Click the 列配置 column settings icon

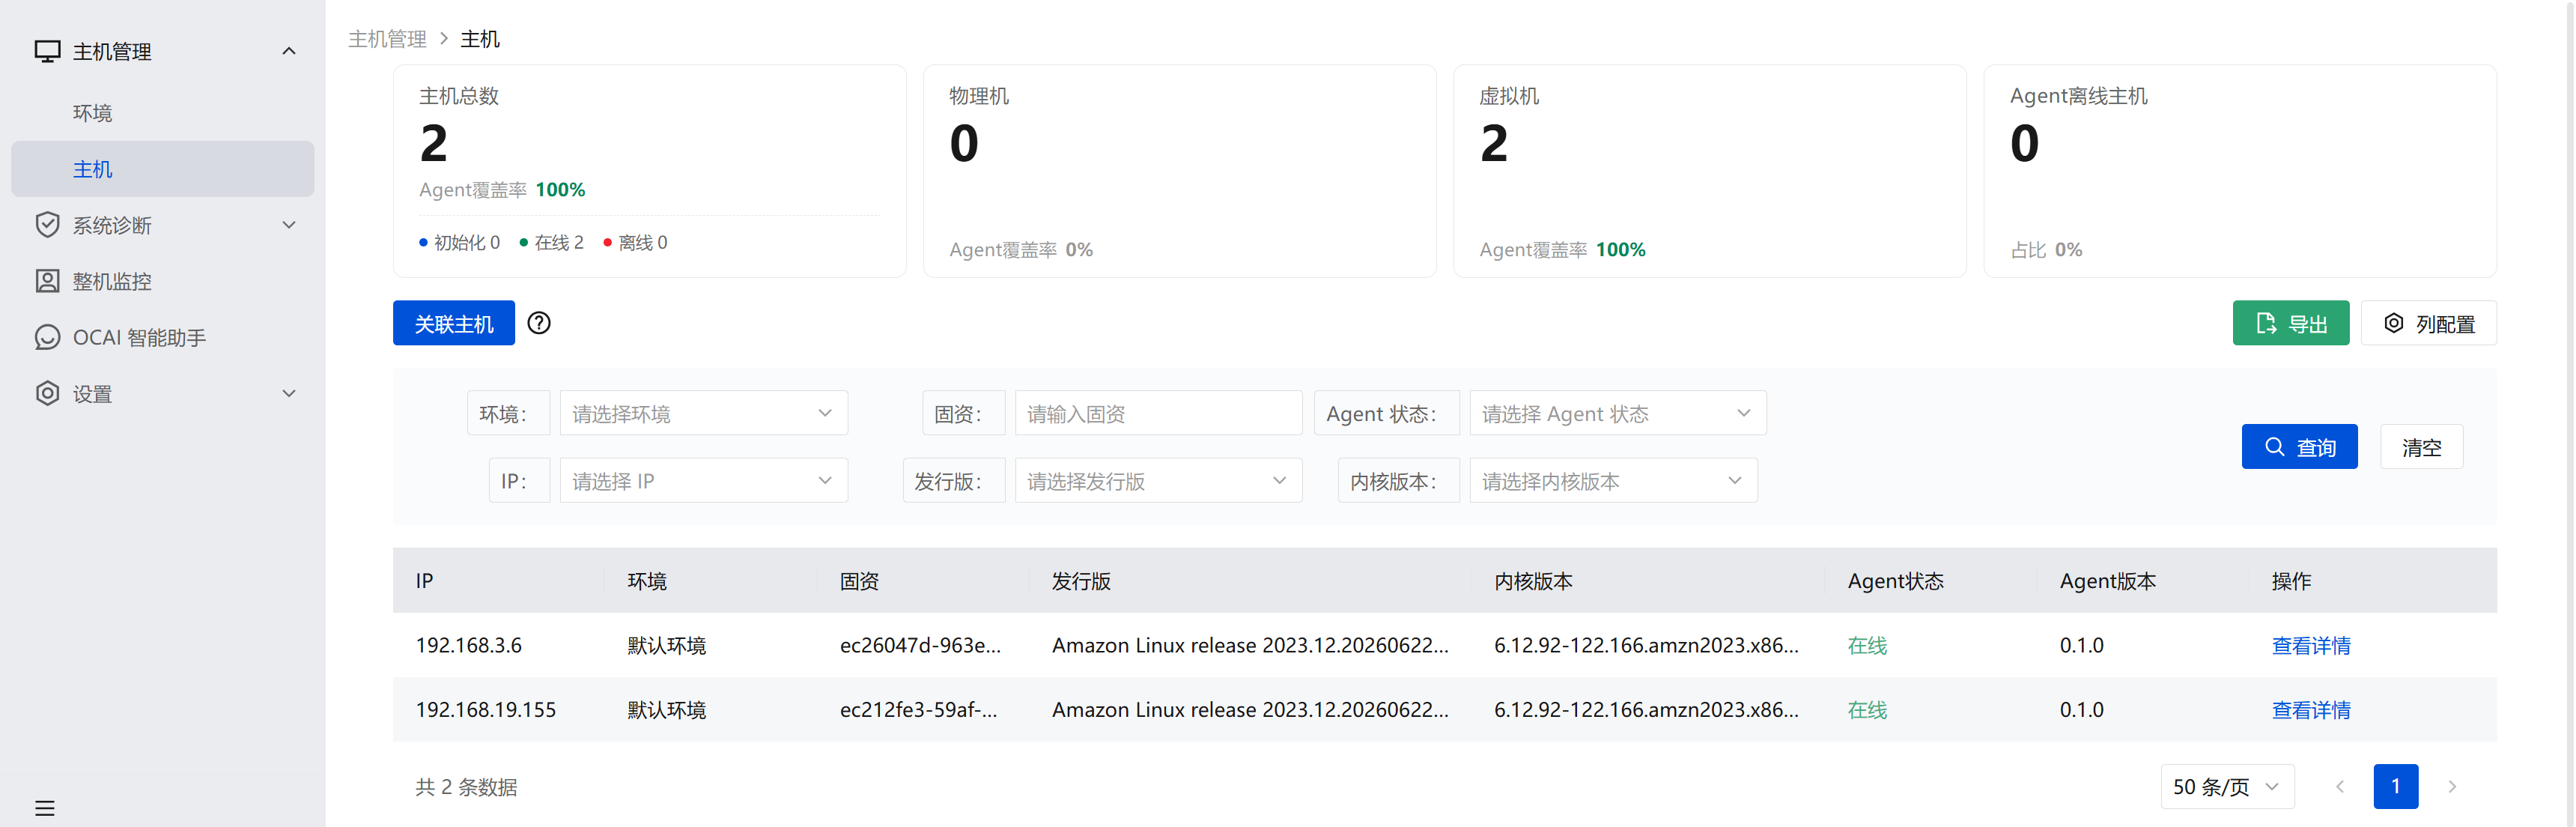[2393, 323]
